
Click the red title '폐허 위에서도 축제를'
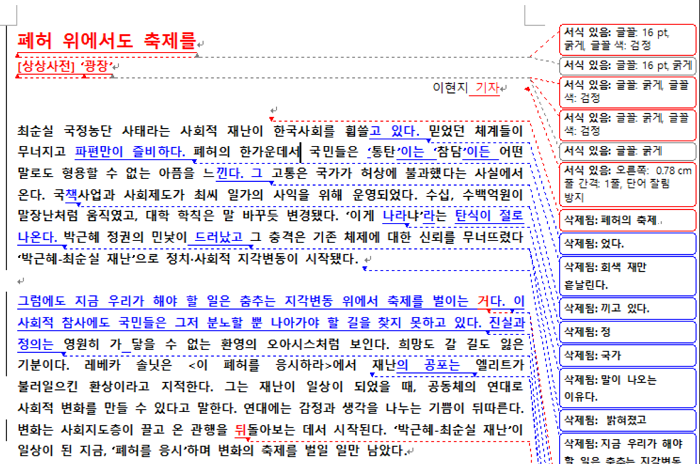pyautogui.click(x=107, y=41)
